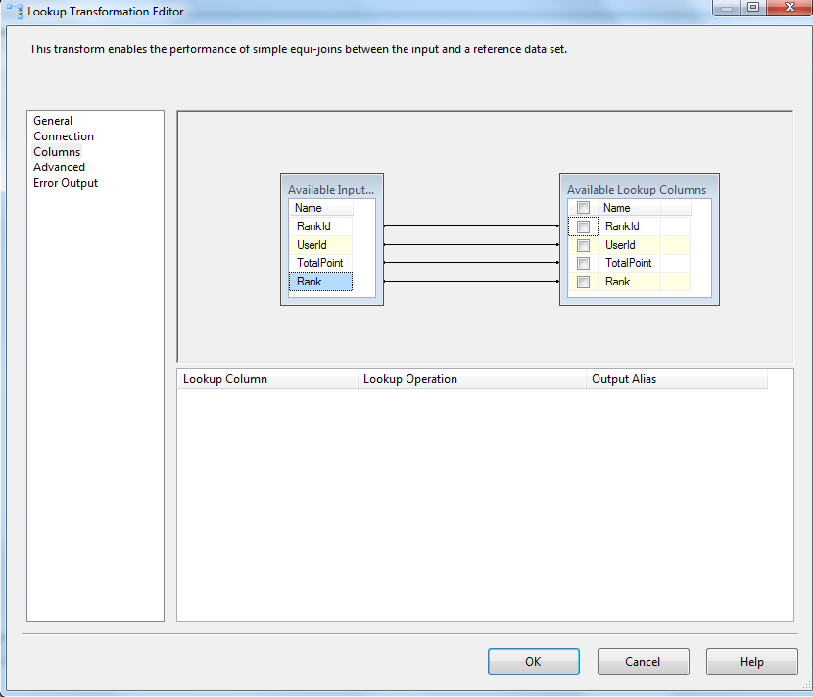The height and width of the screenshot is (697, 813).
Task: Click the Lookup Transformation Editor title icon
Action: [x=15, y=11]
